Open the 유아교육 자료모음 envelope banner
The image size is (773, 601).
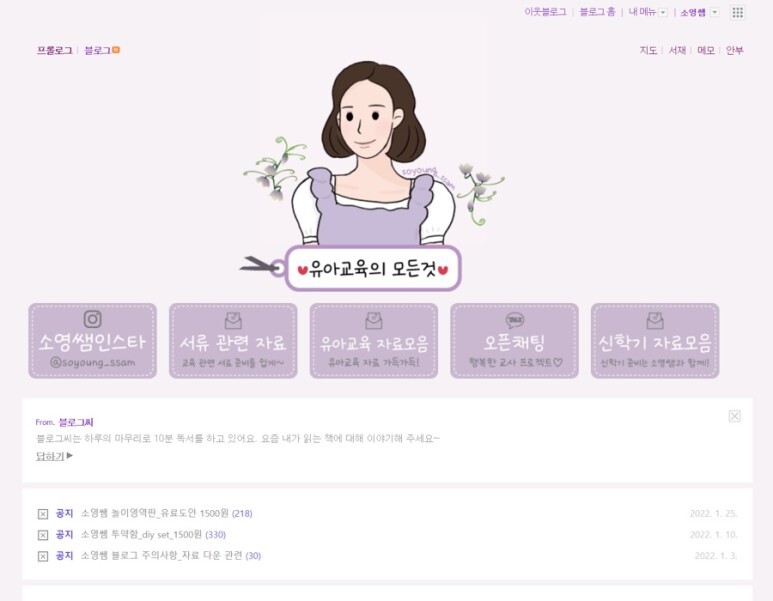pyautogui.click(x=374, y=341)
